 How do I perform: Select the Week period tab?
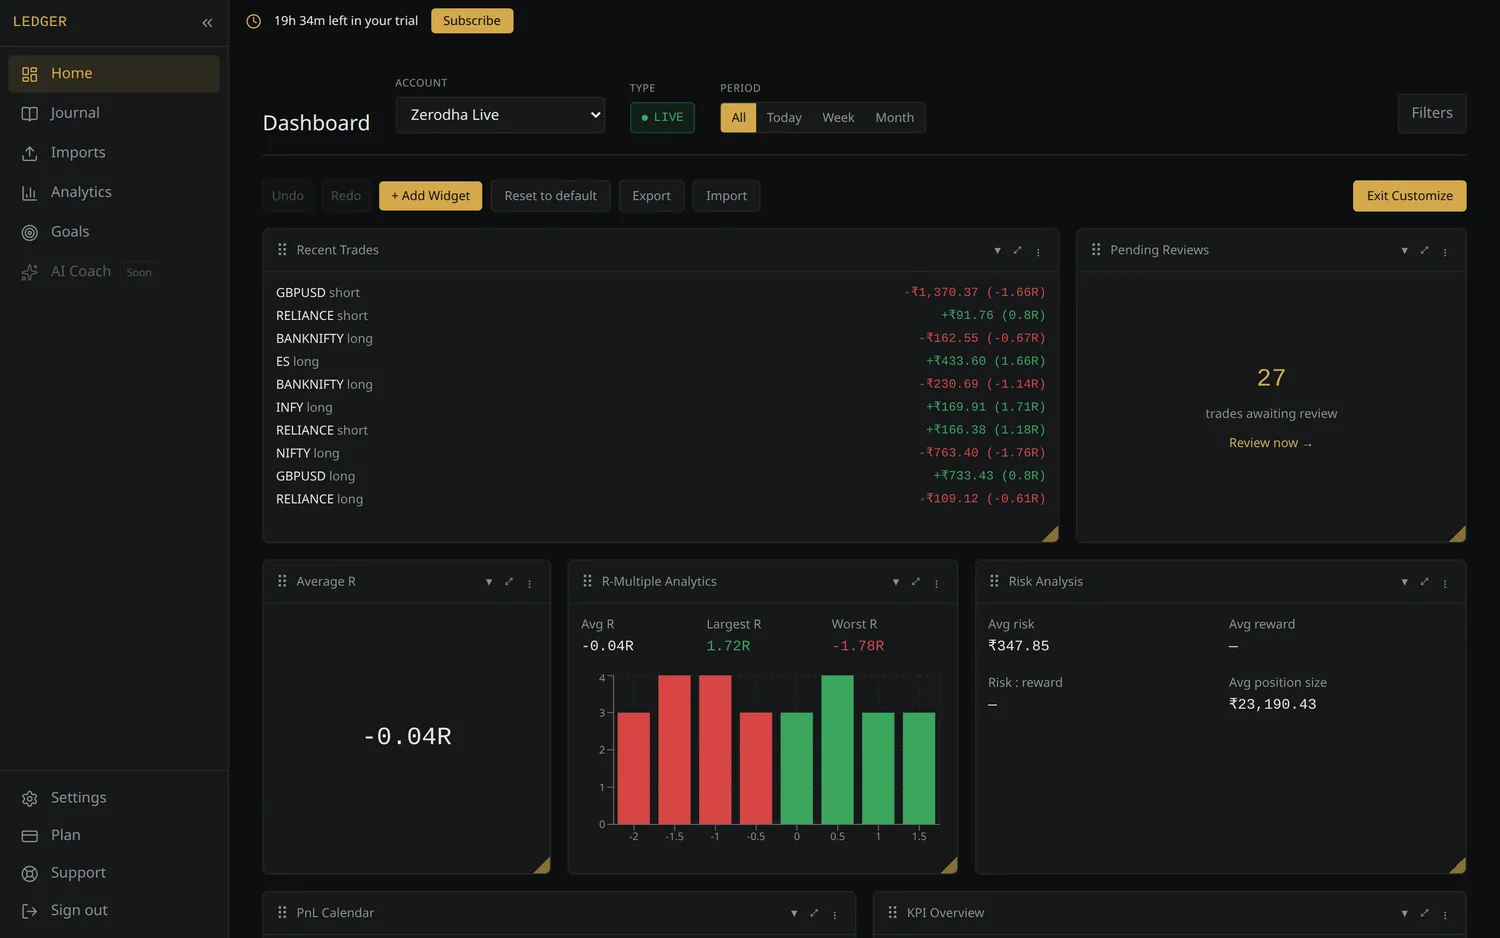pyautogui.click(x=838, y=117)
